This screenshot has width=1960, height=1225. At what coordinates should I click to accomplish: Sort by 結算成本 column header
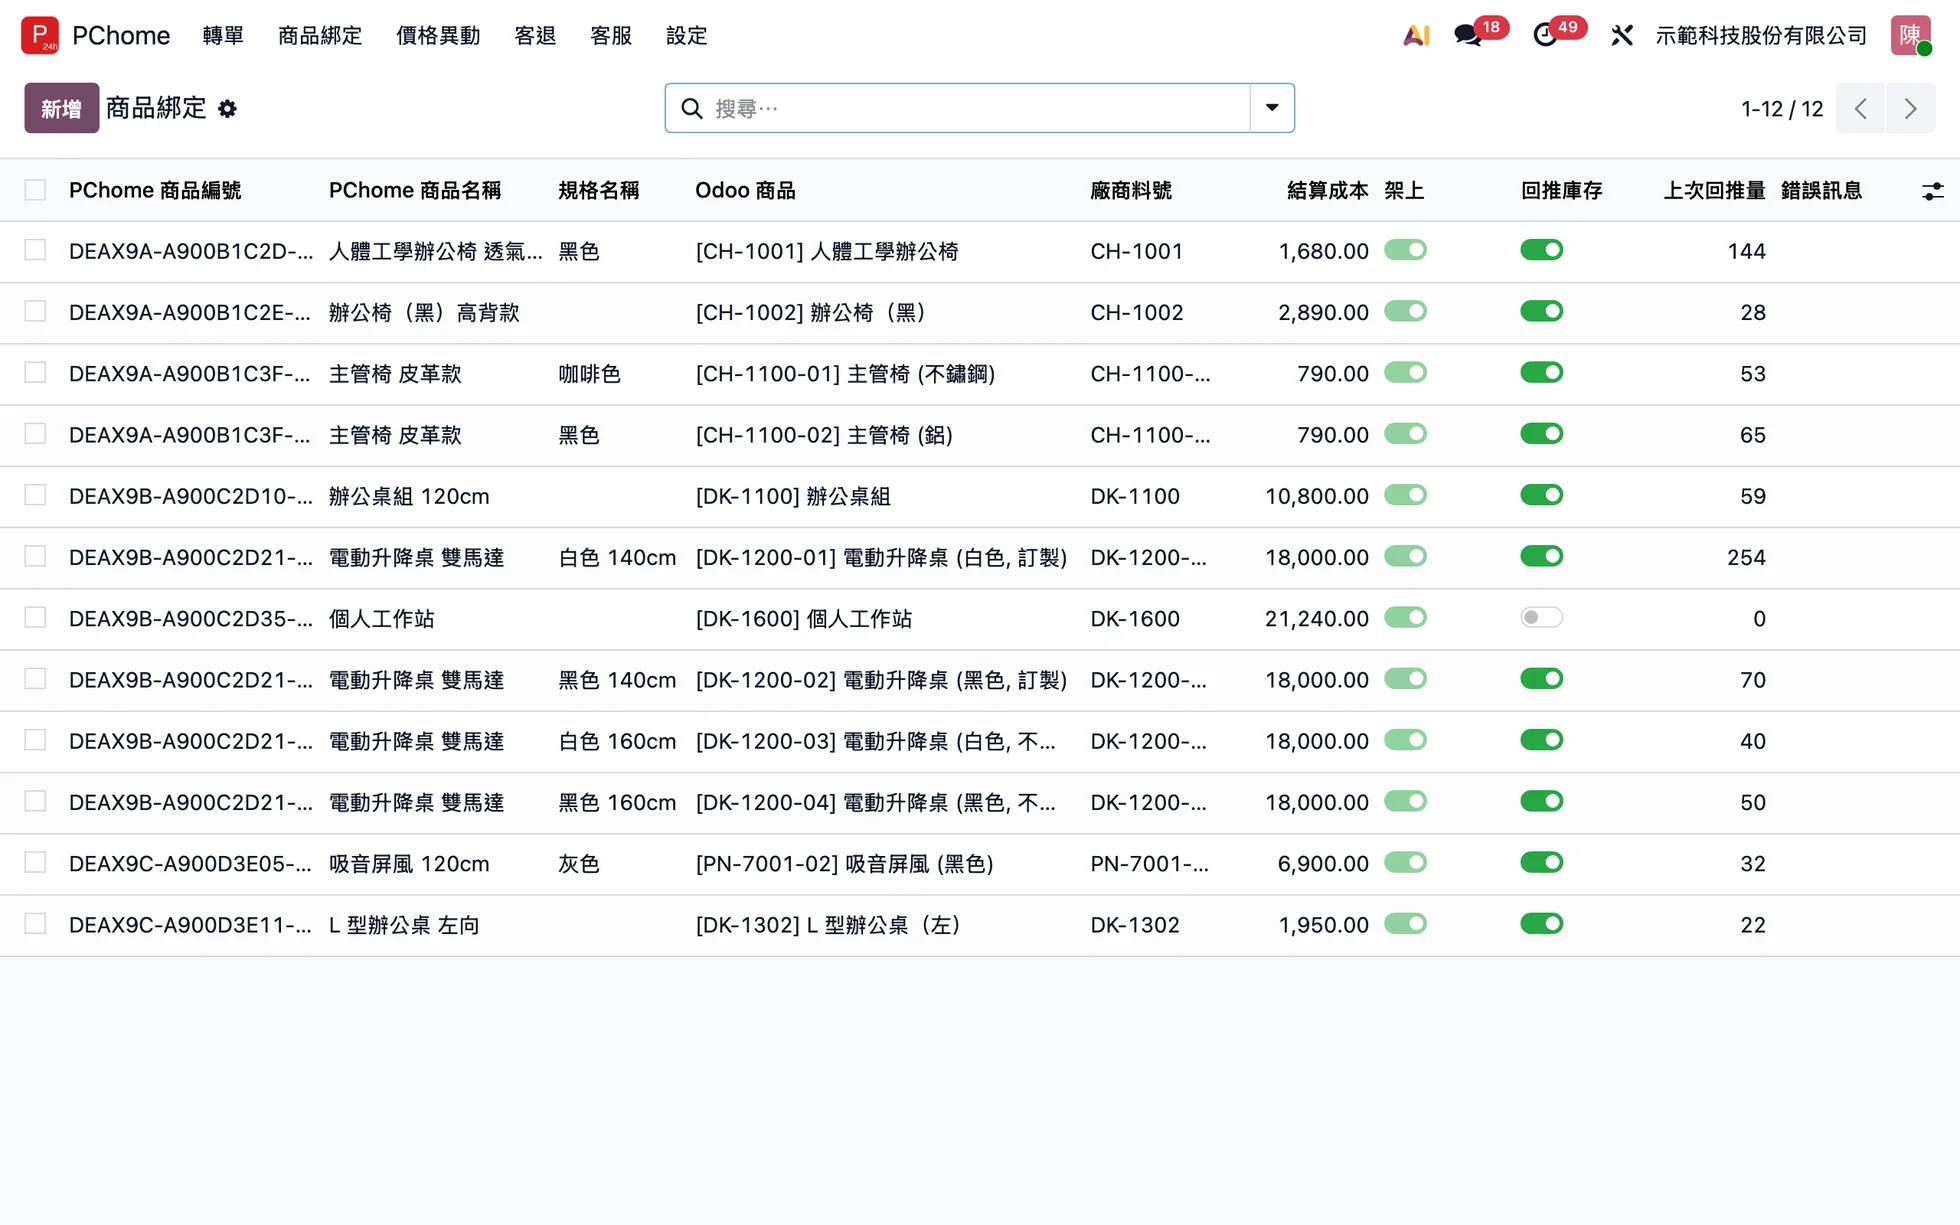pos(1327,191)
